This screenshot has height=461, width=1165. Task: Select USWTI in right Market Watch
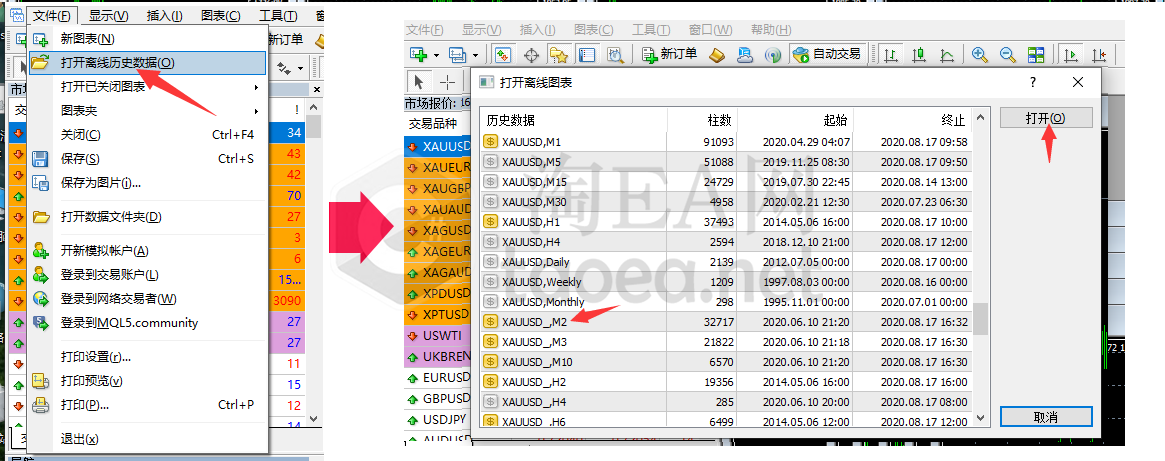tap(438, 335)
